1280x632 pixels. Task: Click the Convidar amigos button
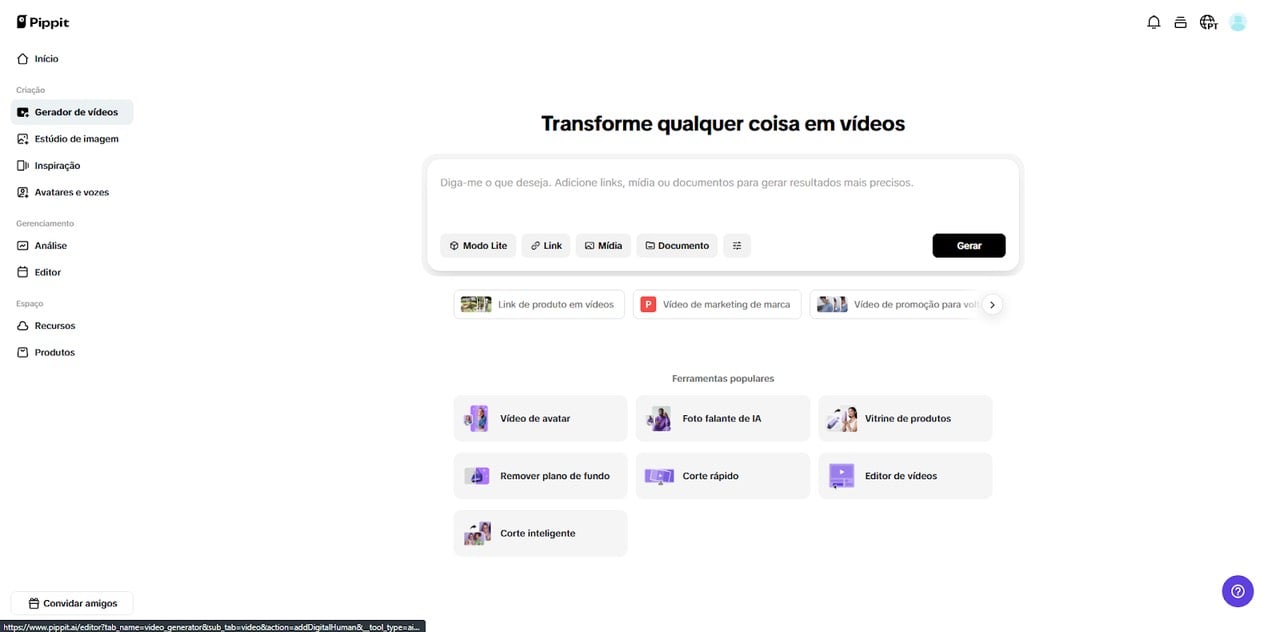tap(72, 604)
